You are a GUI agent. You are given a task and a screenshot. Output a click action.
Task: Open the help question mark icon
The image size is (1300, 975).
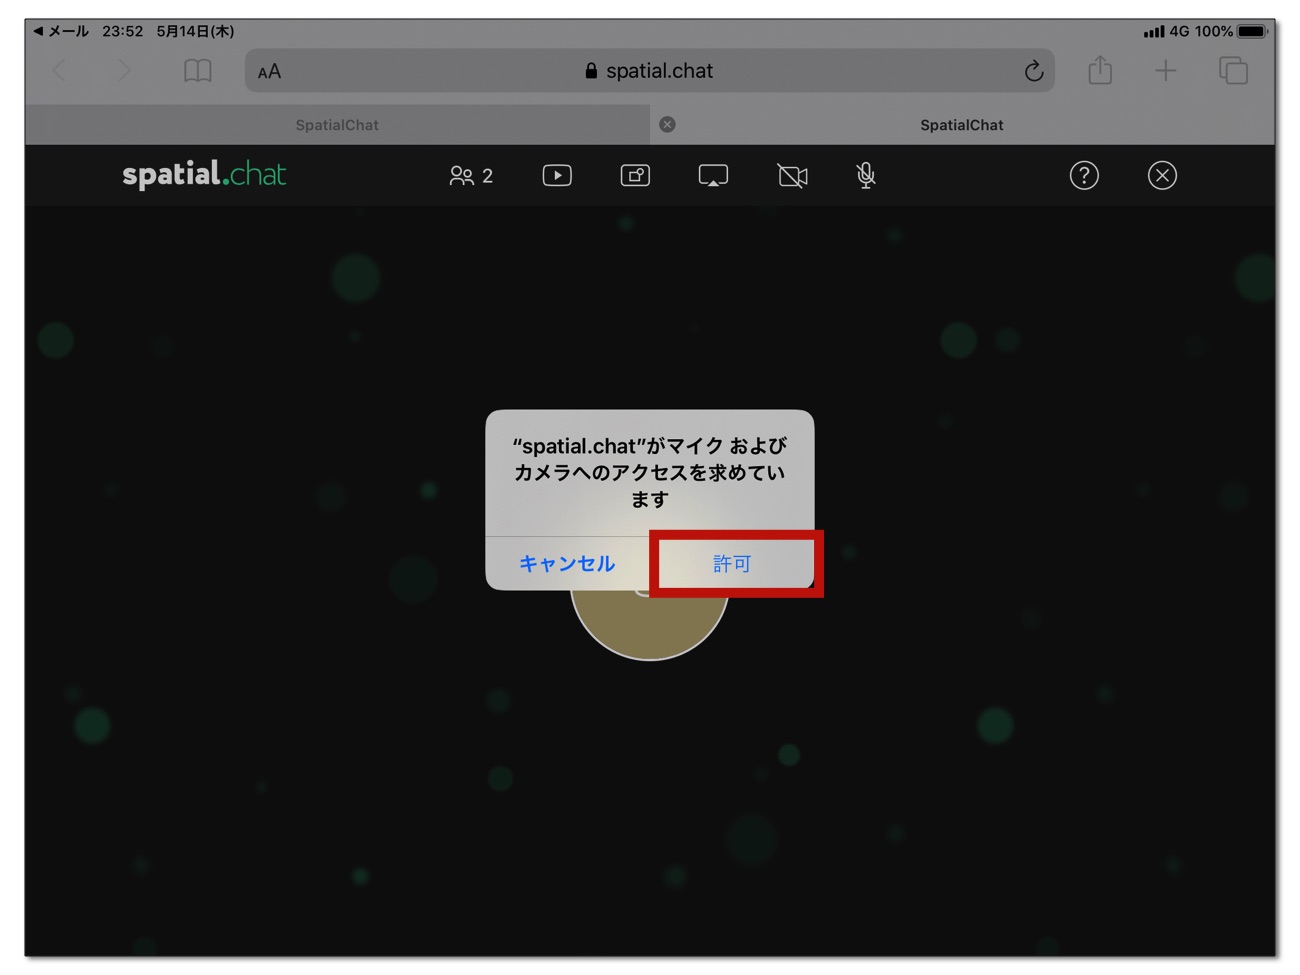[x=1084, y=176]
